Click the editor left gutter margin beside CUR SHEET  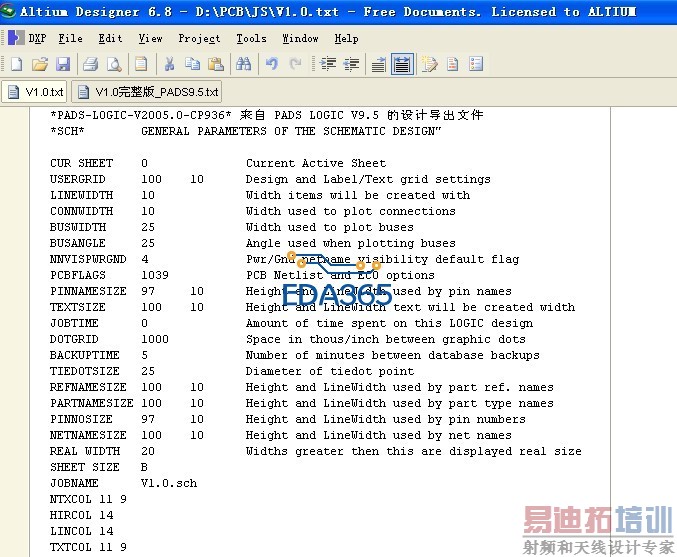[x=15, y=163]
